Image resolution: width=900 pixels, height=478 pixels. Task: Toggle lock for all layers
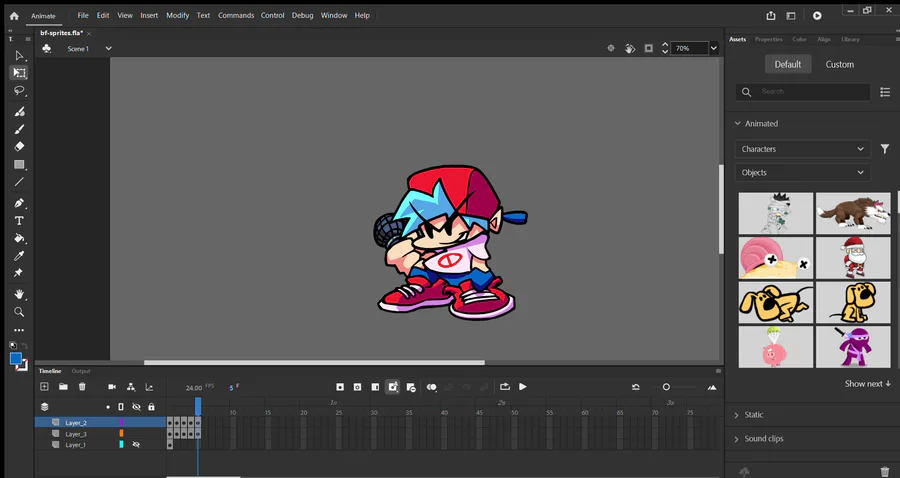[151, 407]
